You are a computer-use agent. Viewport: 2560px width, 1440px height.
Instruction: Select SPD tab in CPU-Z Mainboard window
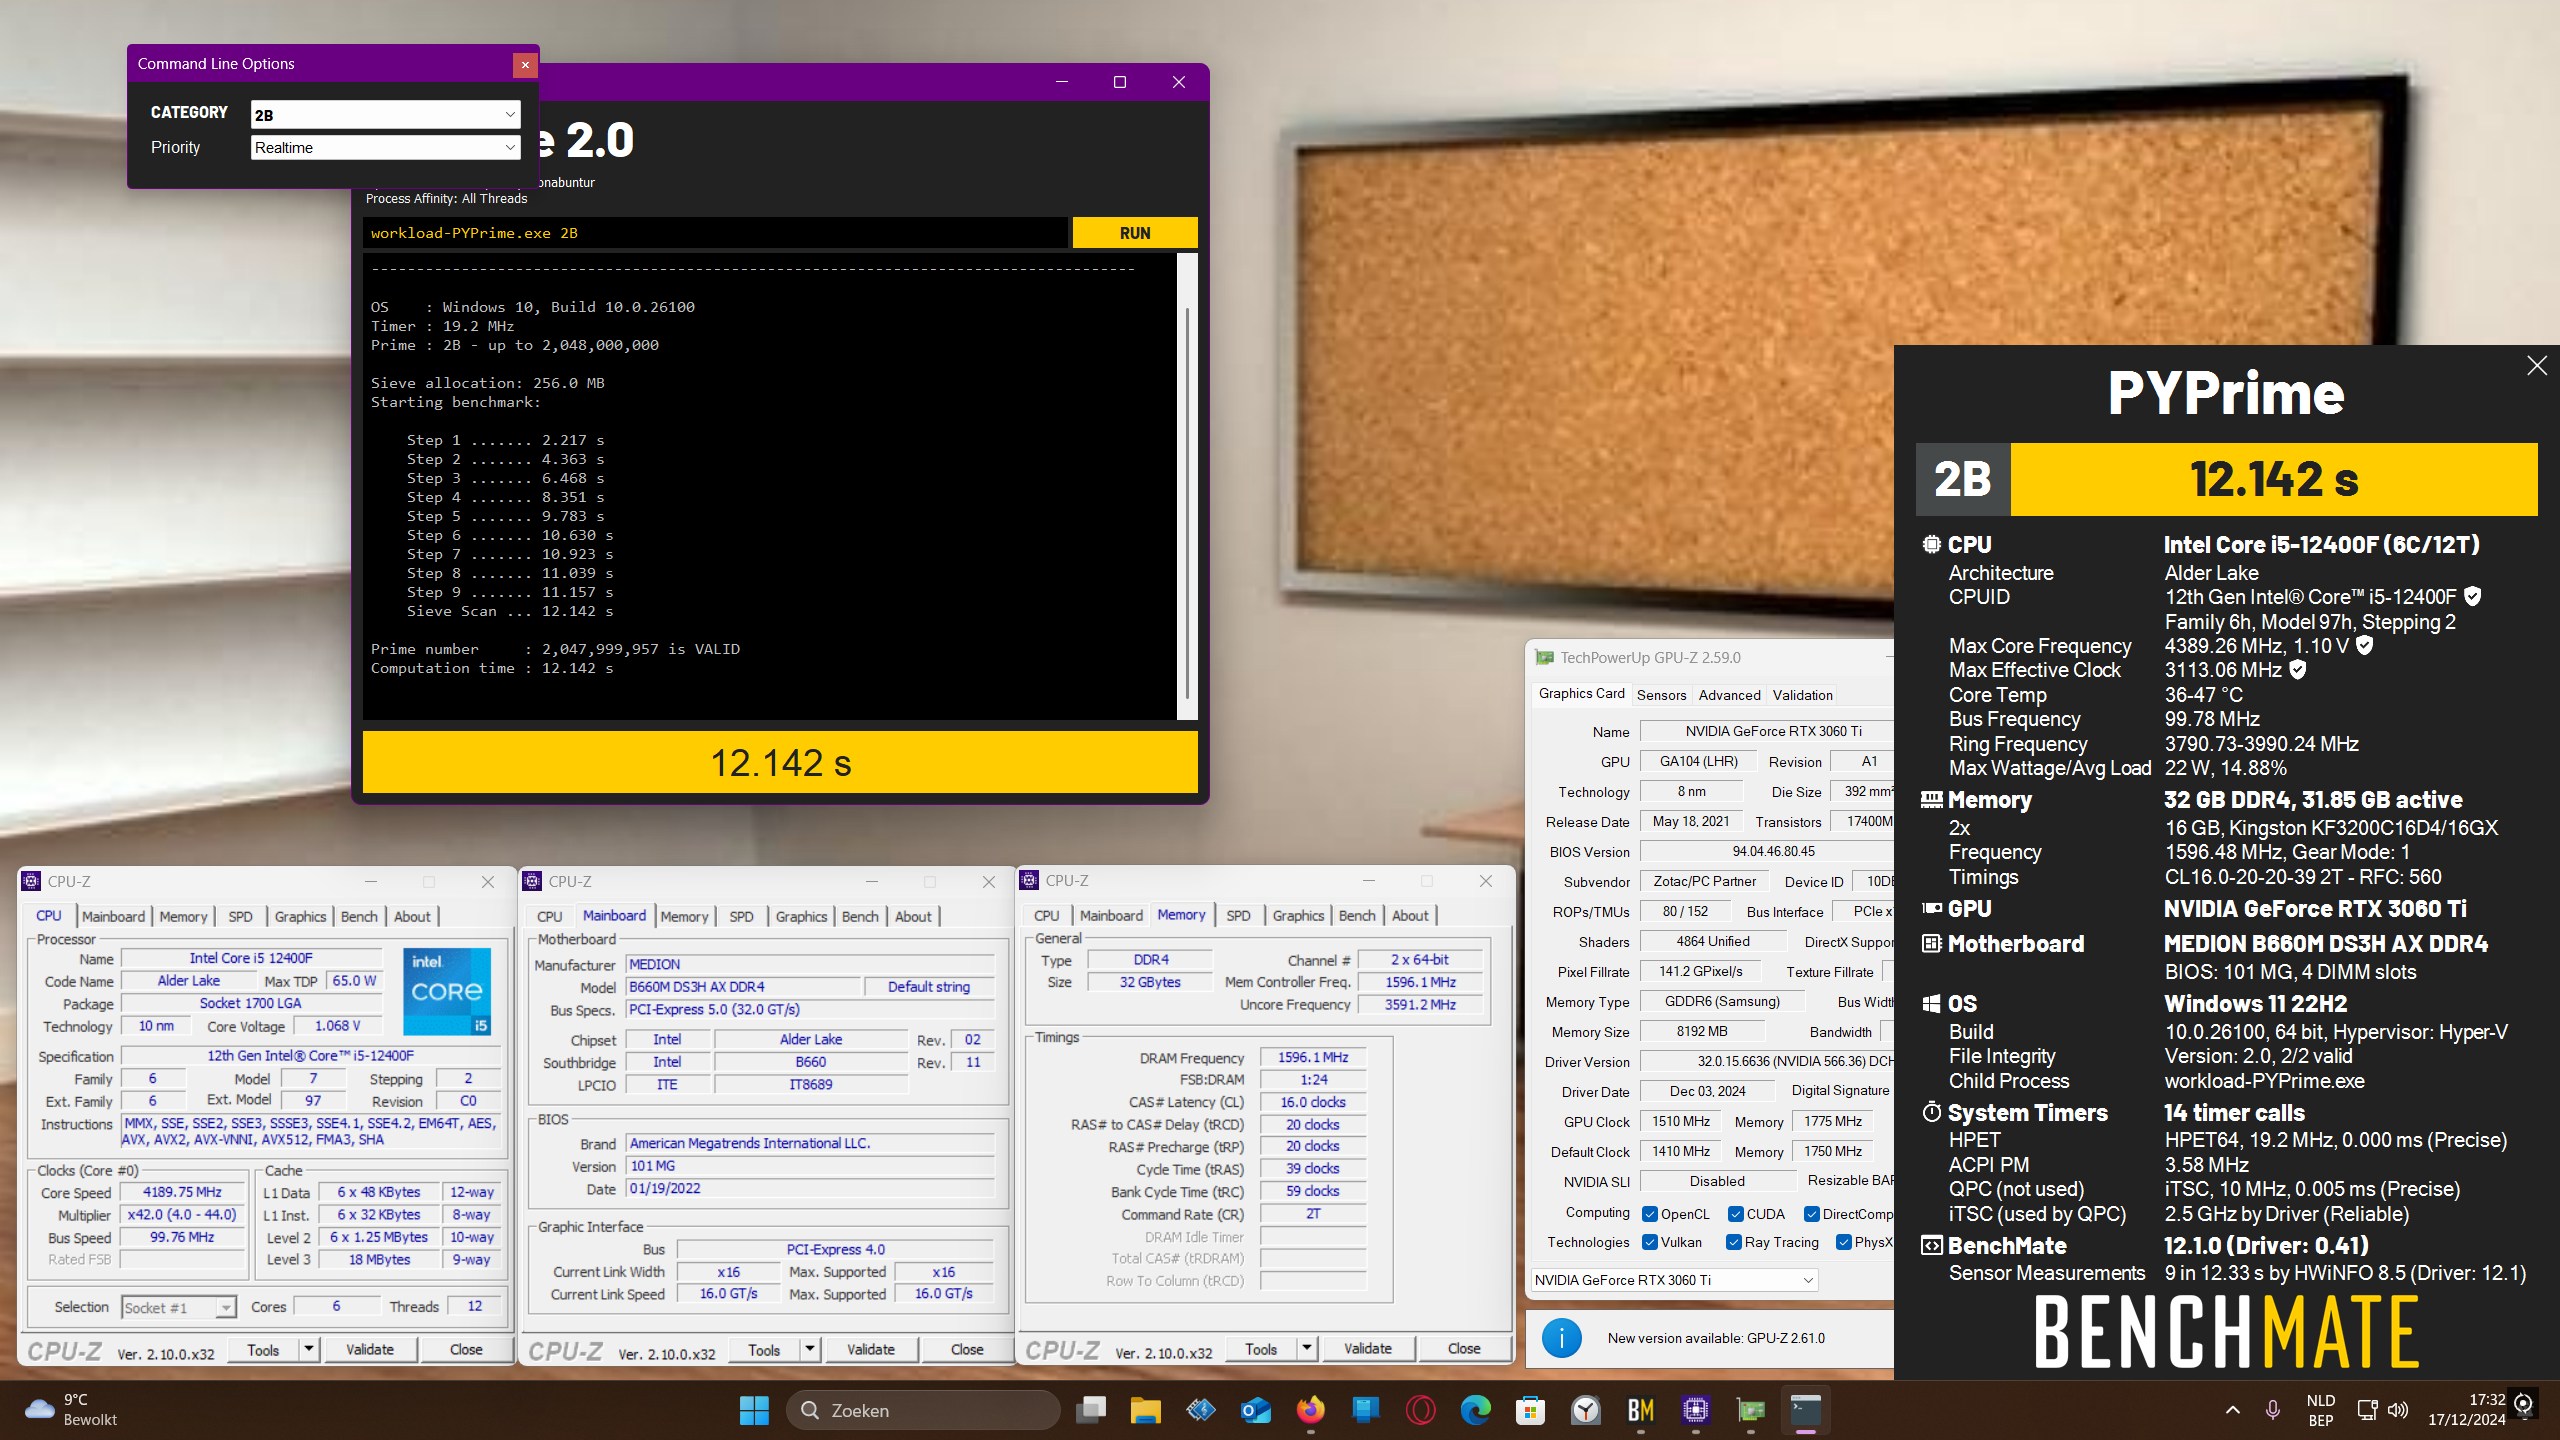pyautogui.click(x=741, y=916)
